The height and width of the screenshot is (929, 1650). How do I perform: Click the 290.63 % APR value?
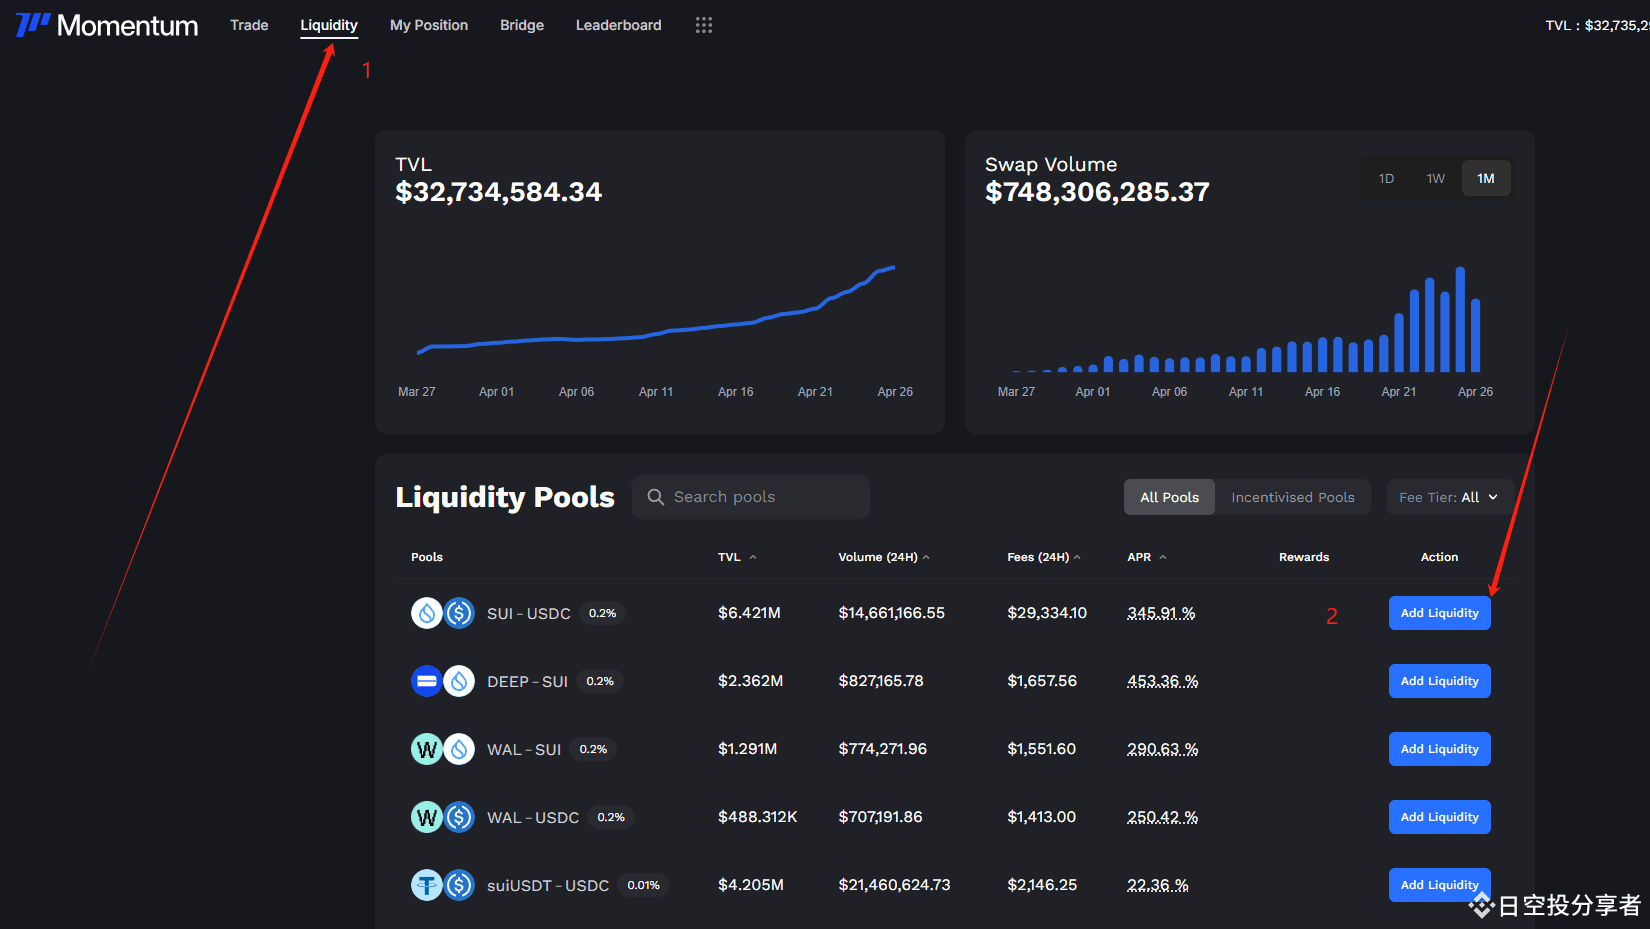click(x=1162, y=749)
